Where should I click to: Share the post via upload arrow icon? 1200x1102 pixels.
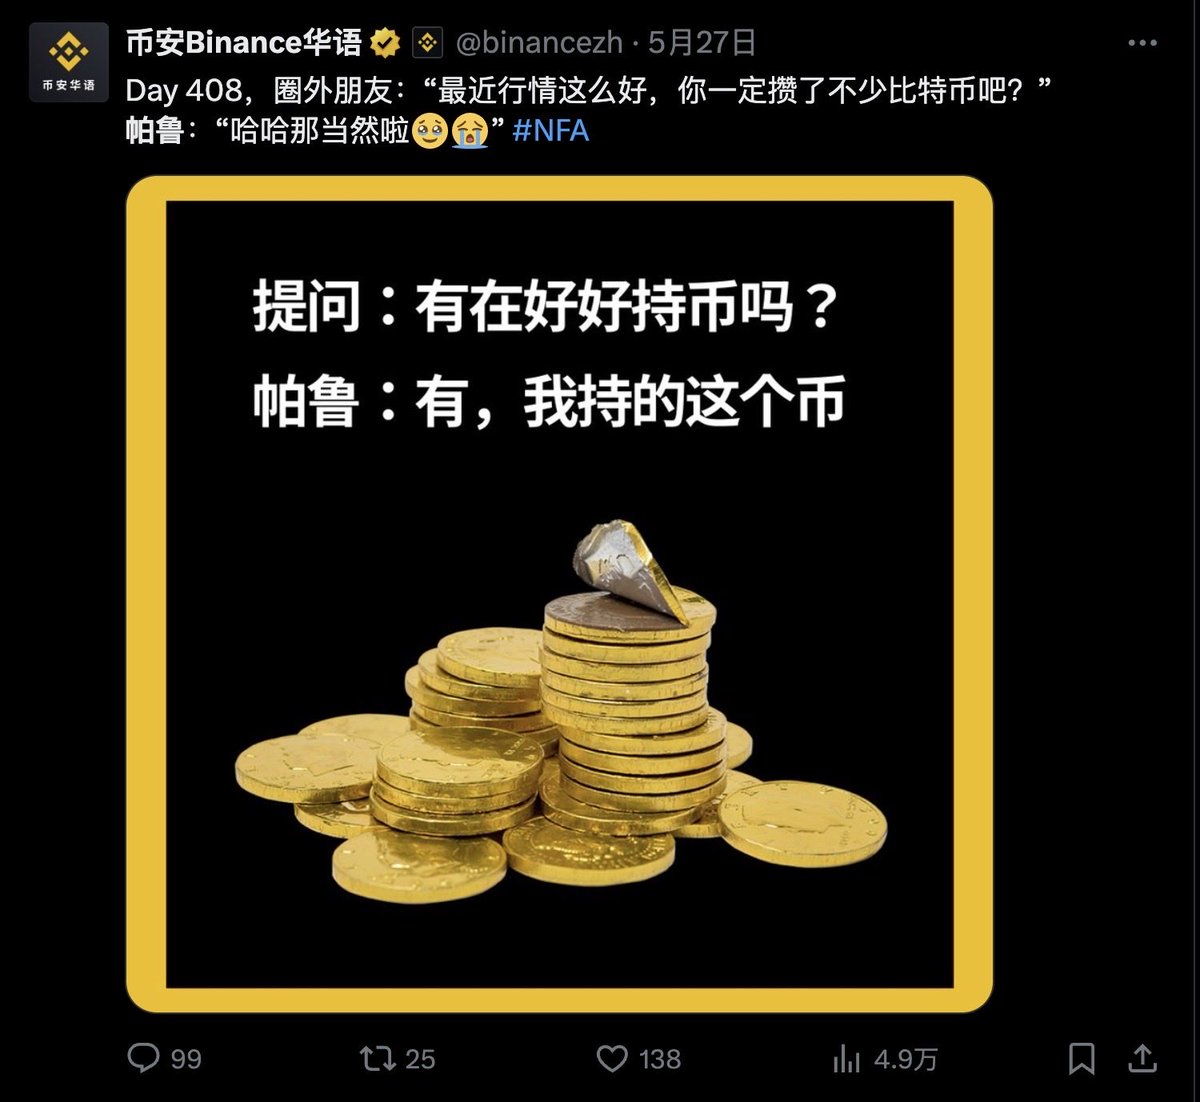click(1142, 1058)
